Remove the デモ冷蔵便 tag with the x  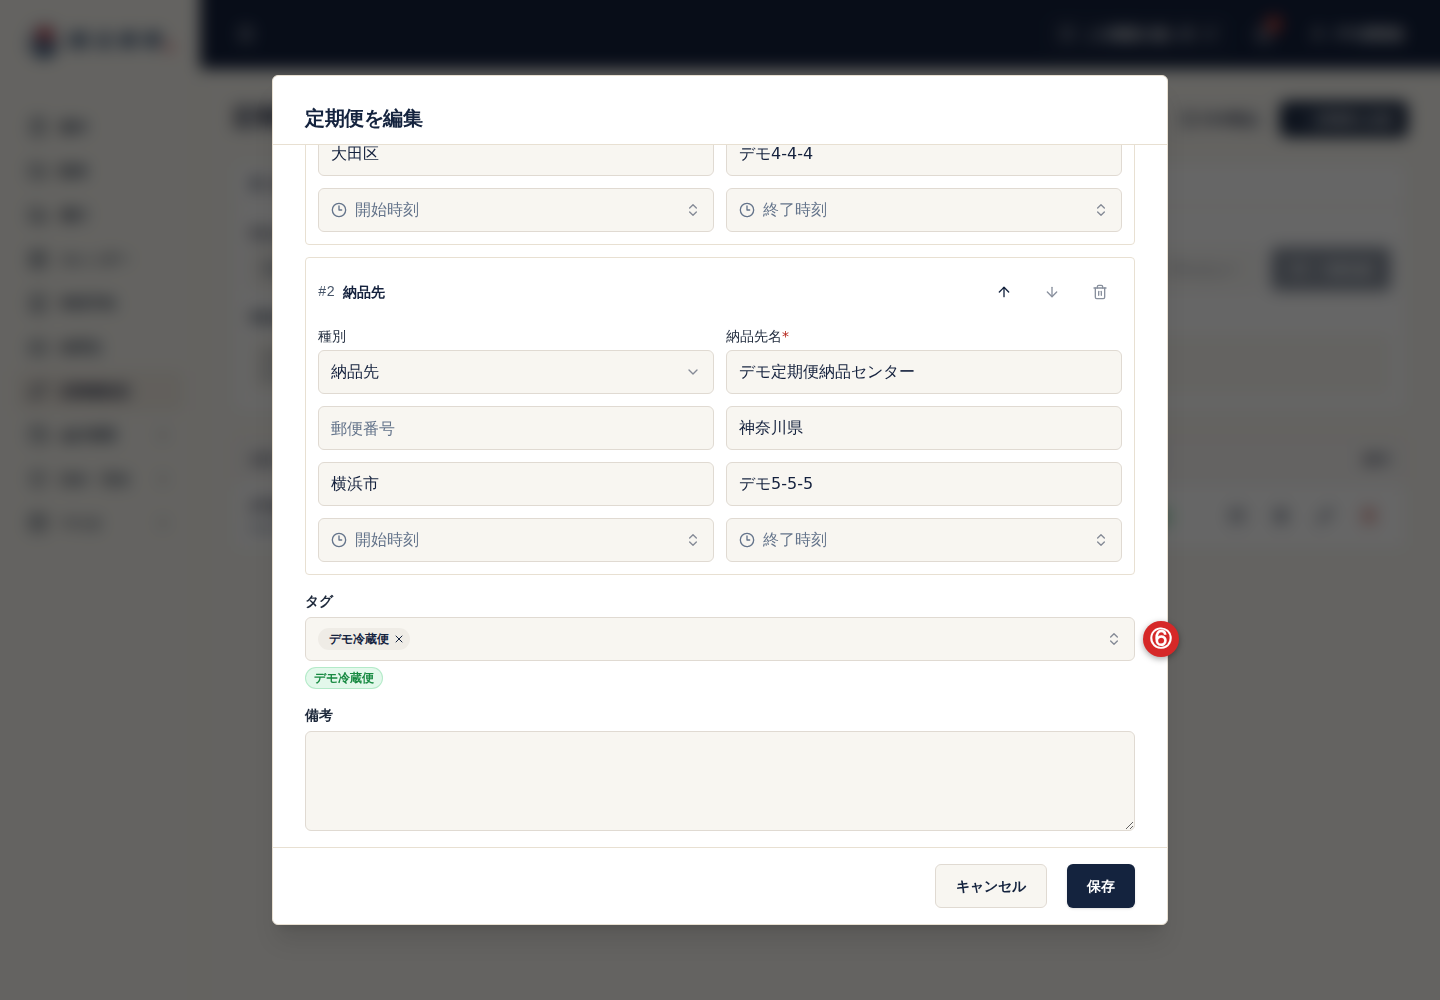[399, 639]
